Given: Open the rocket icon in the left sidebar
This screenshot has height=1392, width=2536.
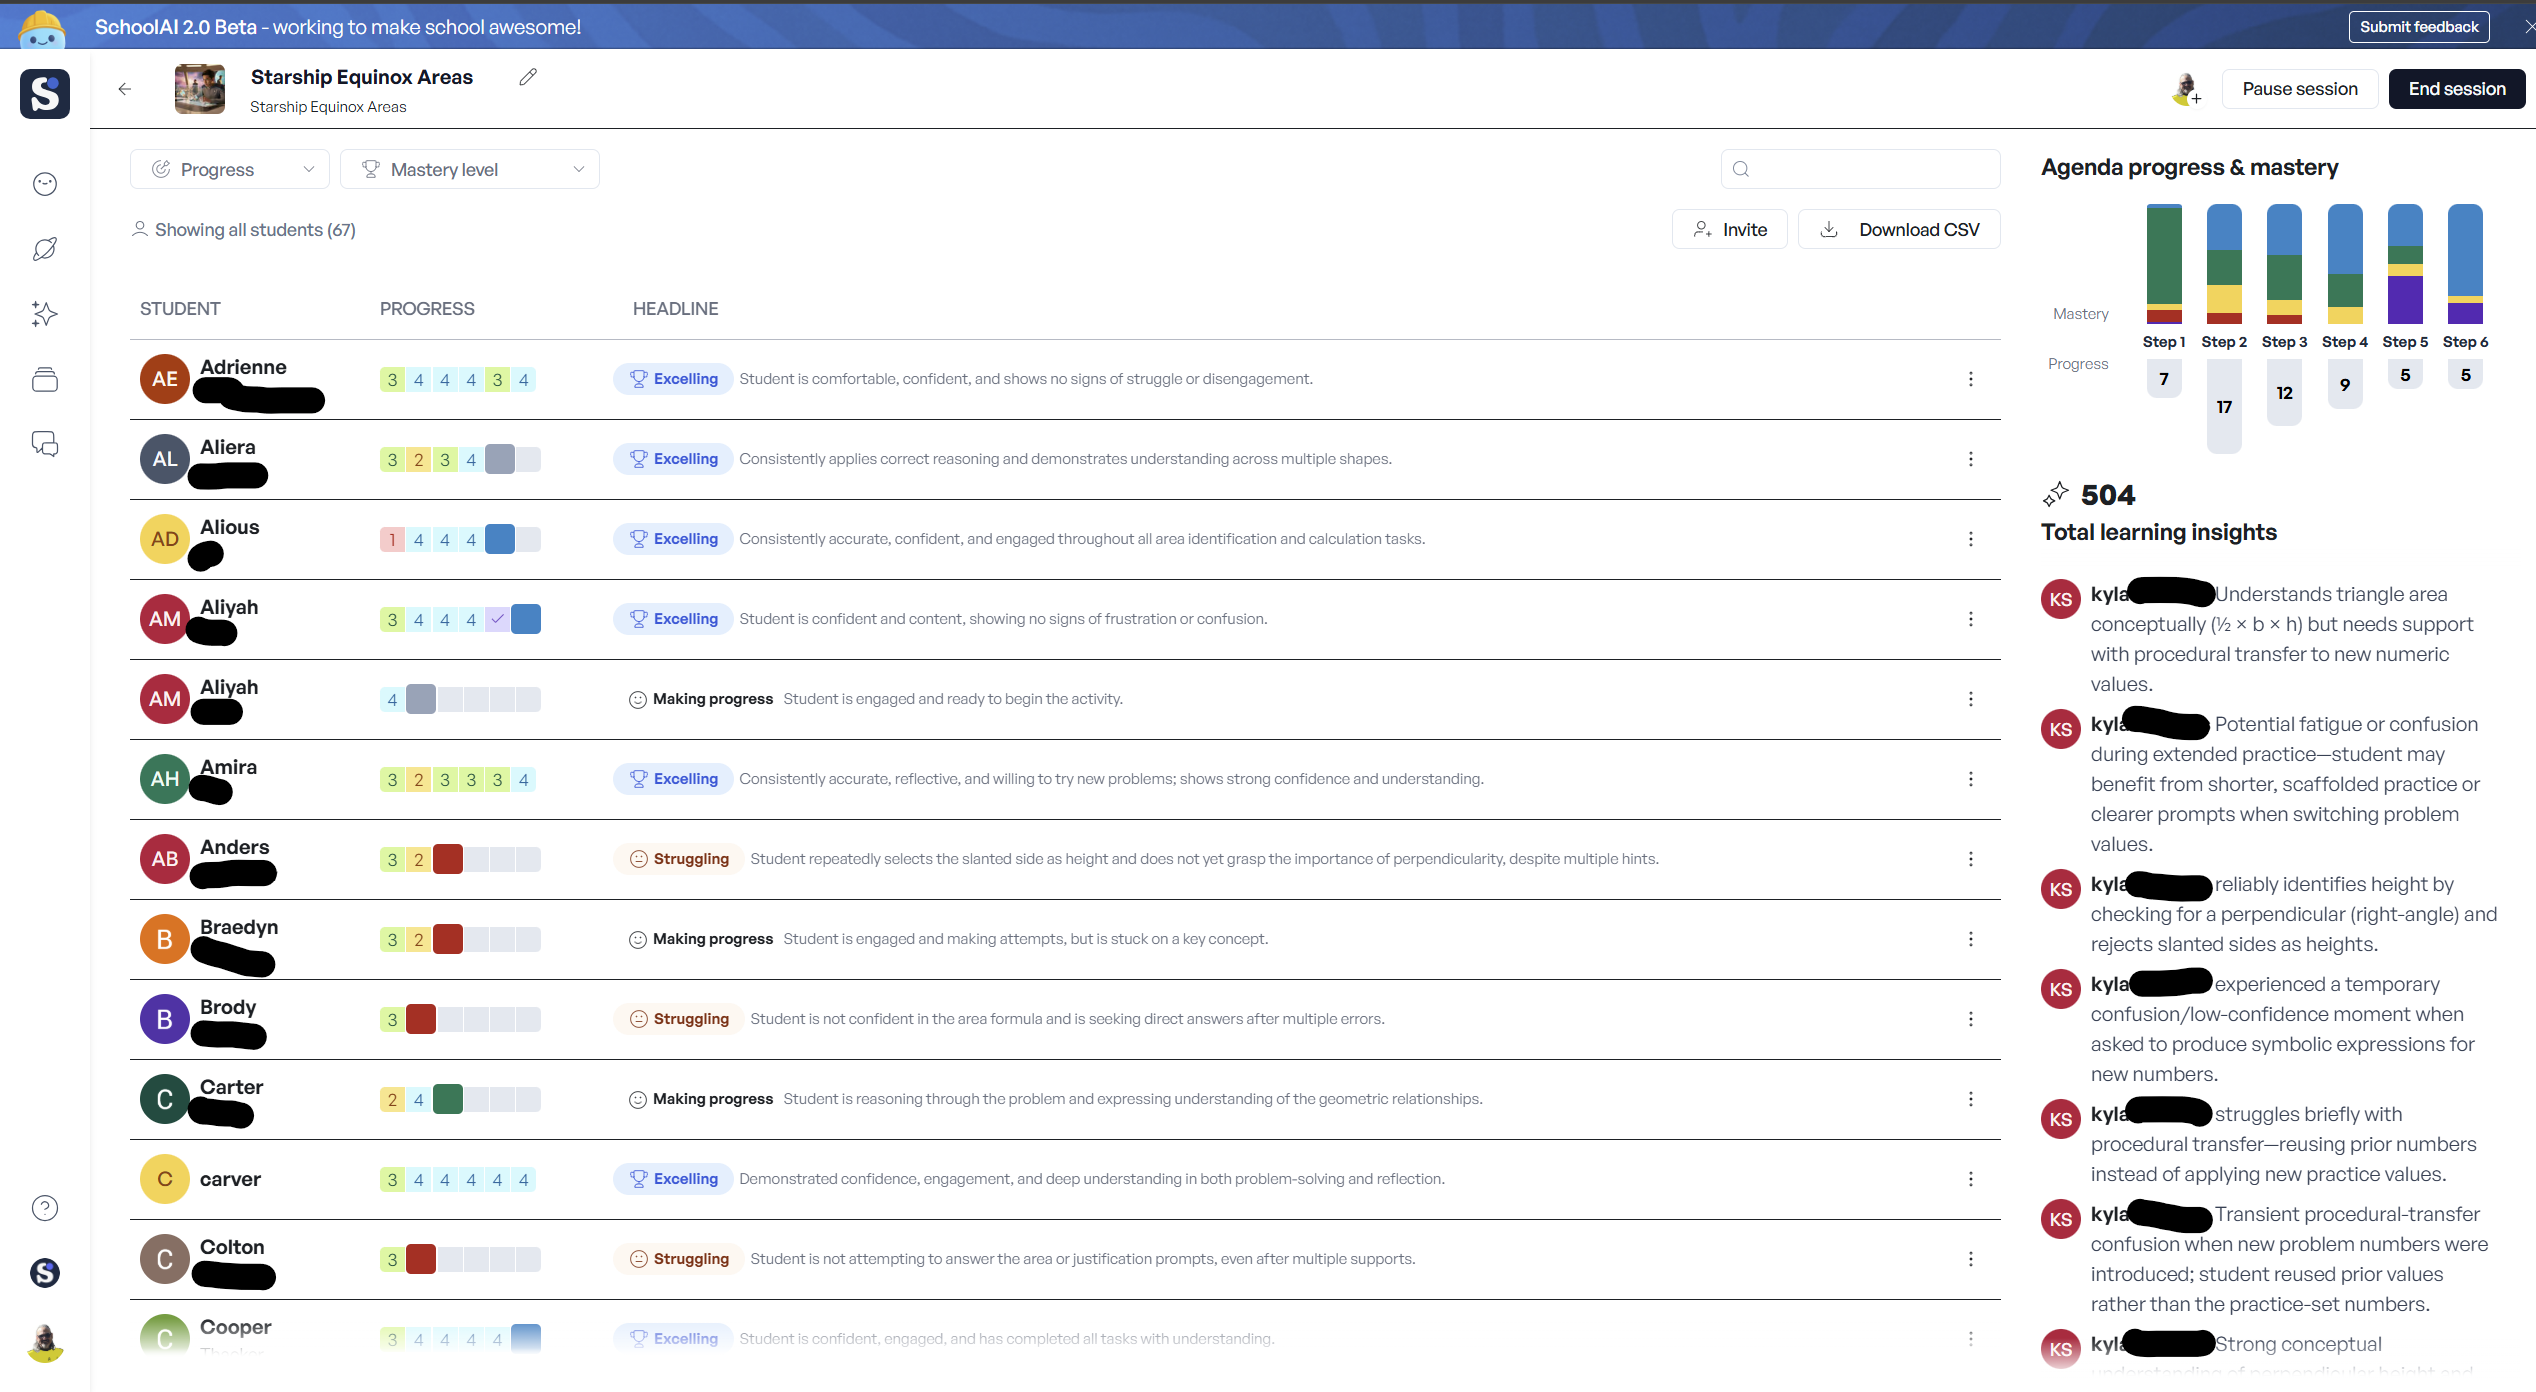Looking at the screenshot, I should pyautogui.click(x=45, y=249).
